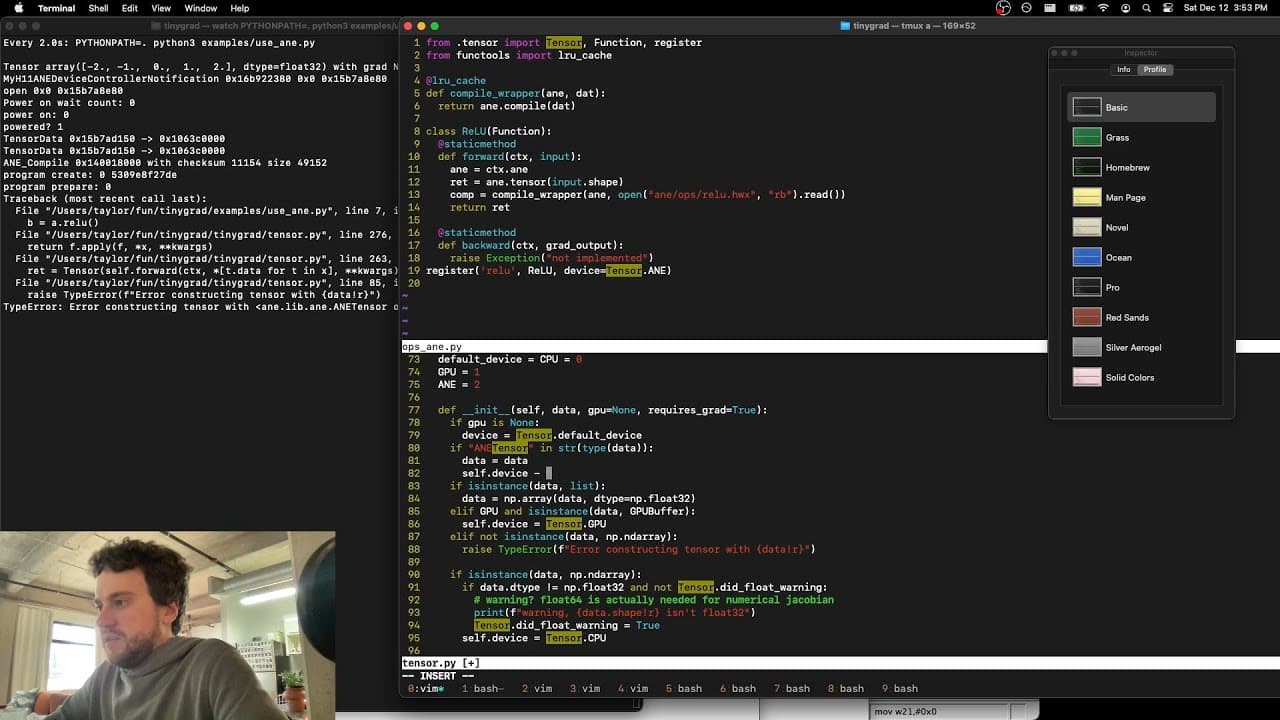This screenshot has height=720, width=1280.
Task: Open the View menu
Action: [x=161, y=8]
